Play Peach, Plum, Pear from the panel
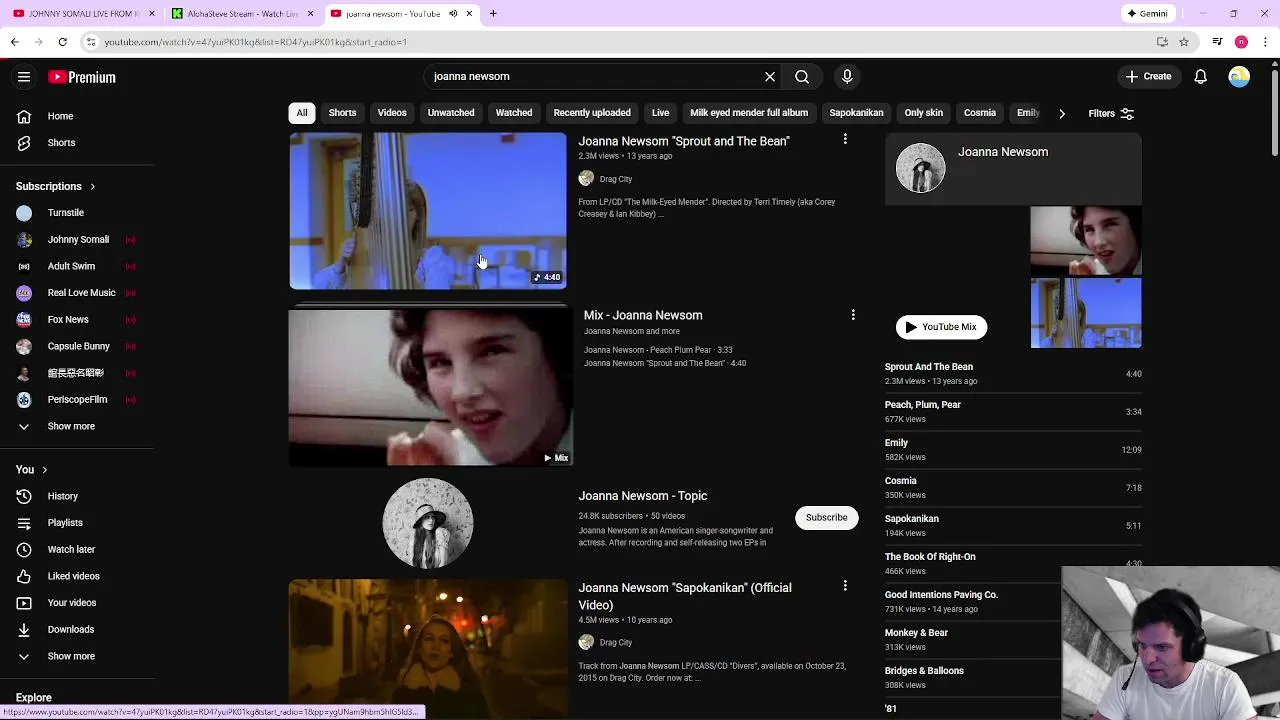Screen dimensions: 1280x720 point(1012,411)
